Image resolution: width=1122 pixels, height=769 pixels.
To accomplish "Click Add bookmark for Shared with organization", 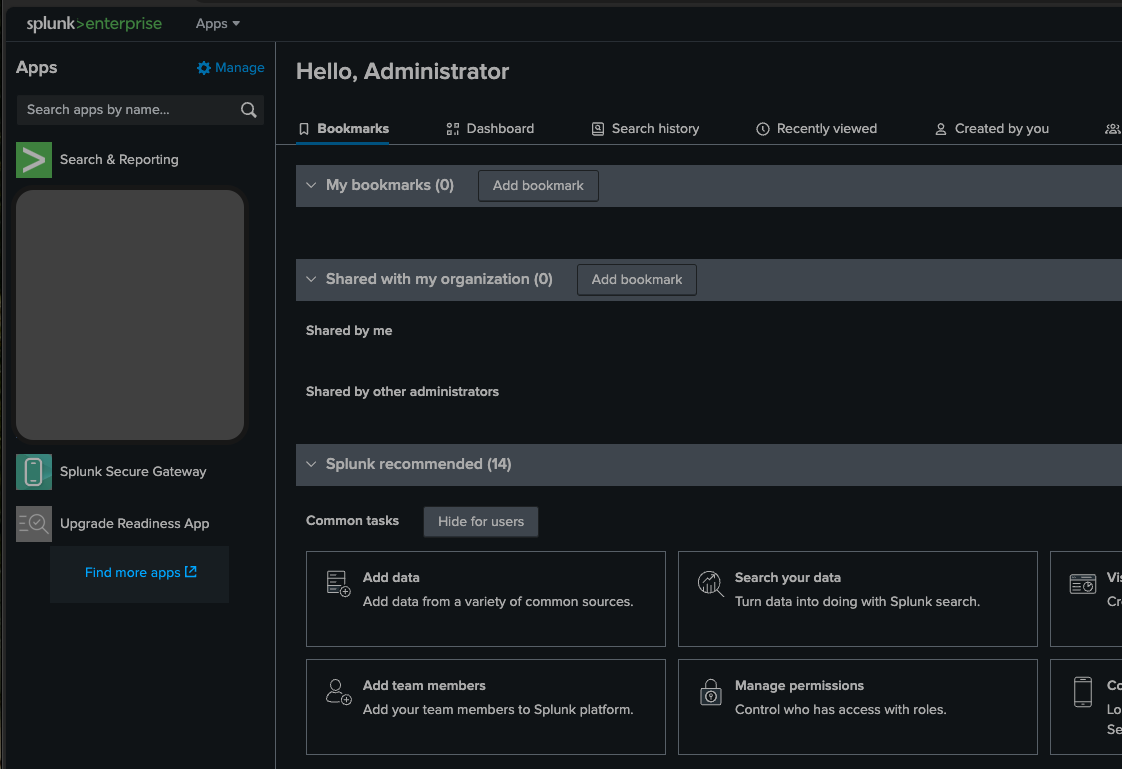I will [x=637, y=280].
